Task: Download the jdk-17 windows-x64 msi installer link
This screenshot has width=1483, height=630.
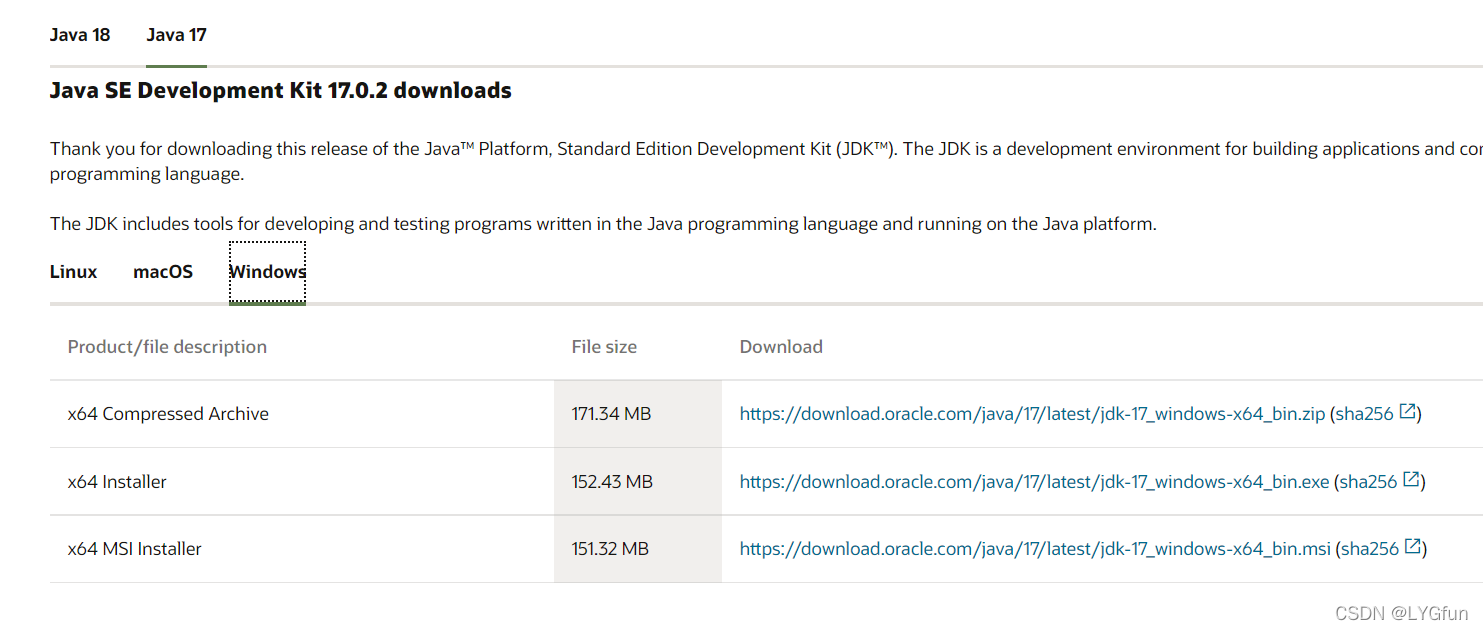Action: click(1035, 549)
